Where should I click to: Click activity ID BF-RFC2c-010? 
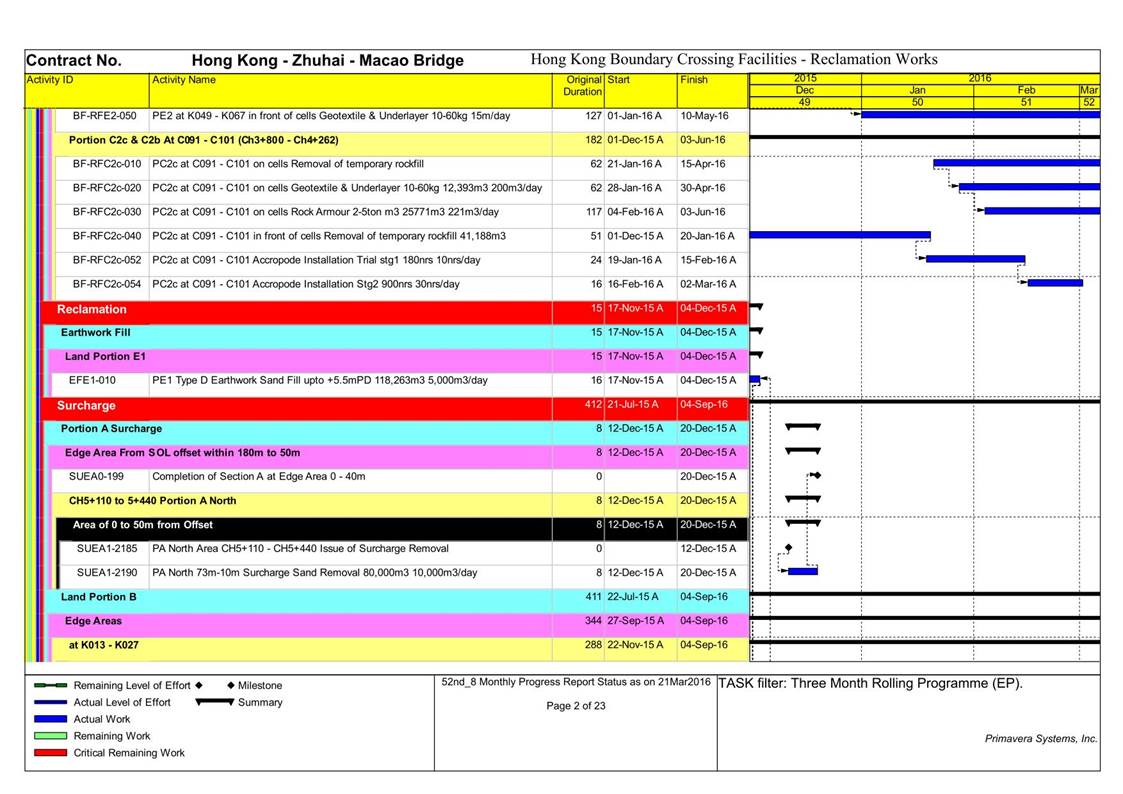point(107,164)
